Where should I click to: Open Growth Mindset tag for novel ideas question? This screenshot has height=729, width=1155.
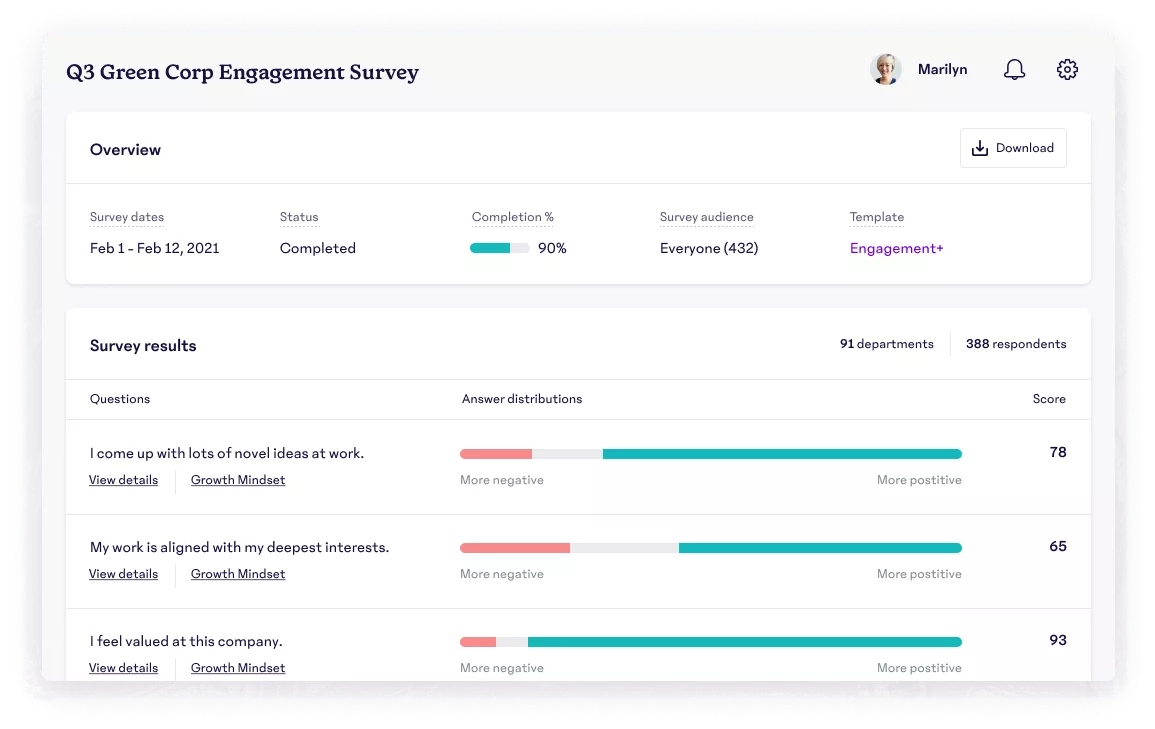[238, 480]
